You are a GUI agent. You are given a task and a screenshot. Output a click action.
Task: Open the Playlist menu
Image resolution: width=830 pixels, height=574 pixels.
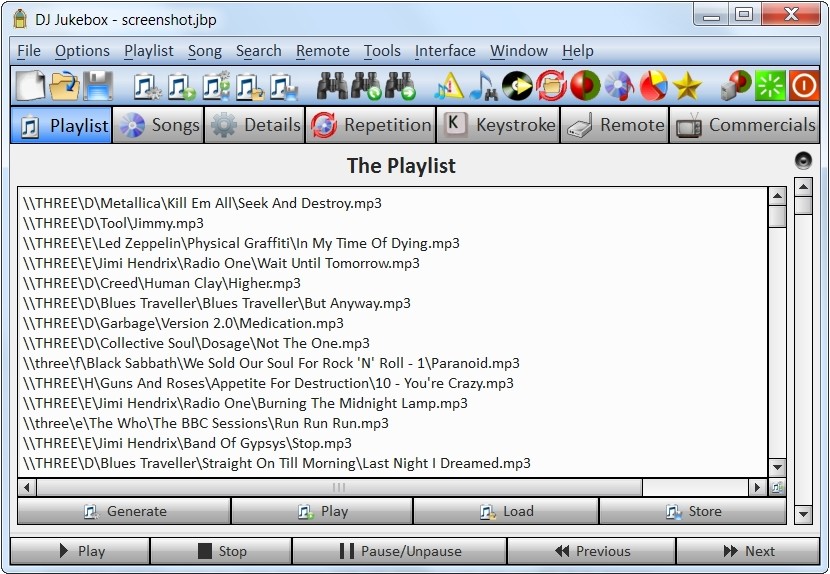point(149,51)
